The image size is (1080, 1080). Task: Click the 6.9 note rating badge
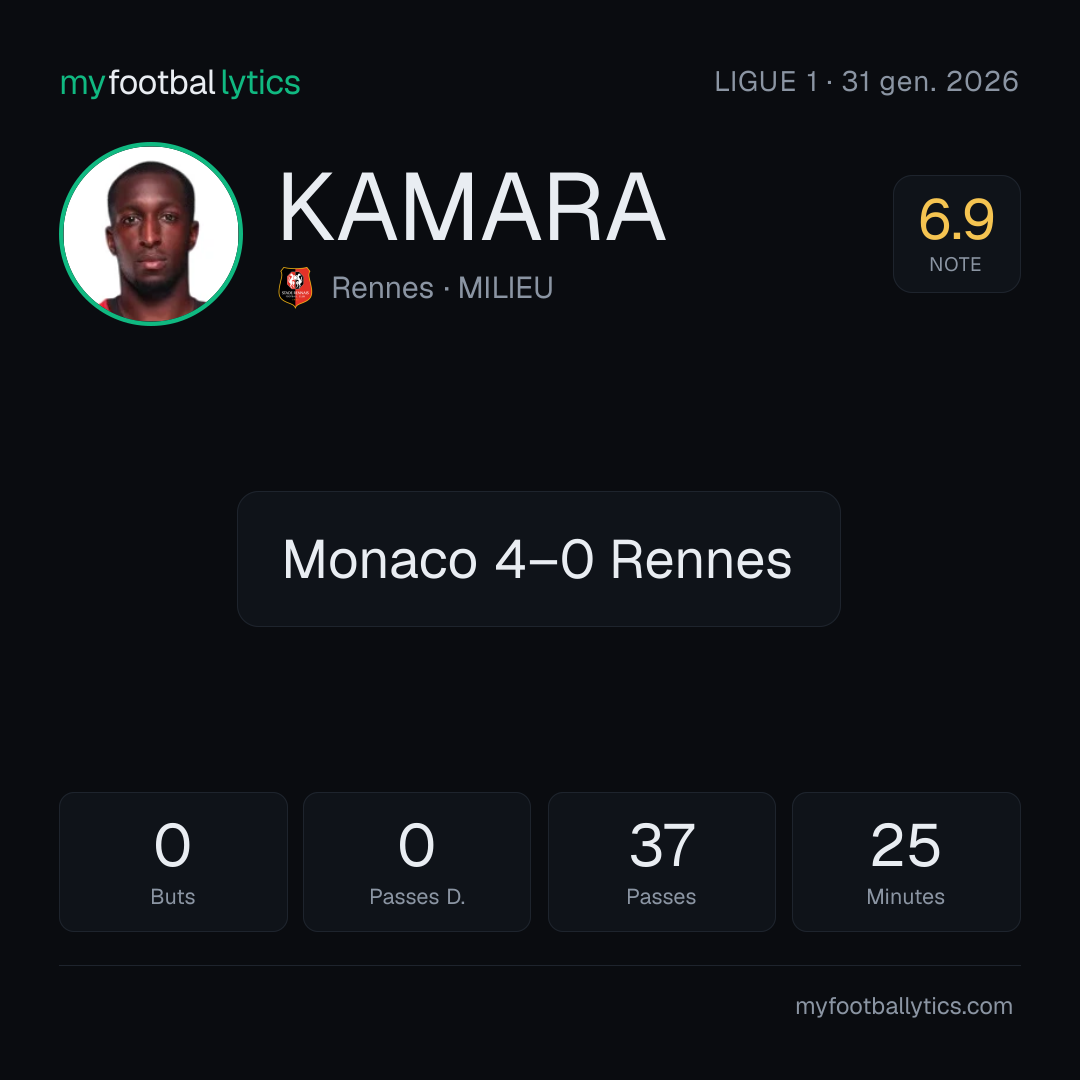(x=956, y=233)
